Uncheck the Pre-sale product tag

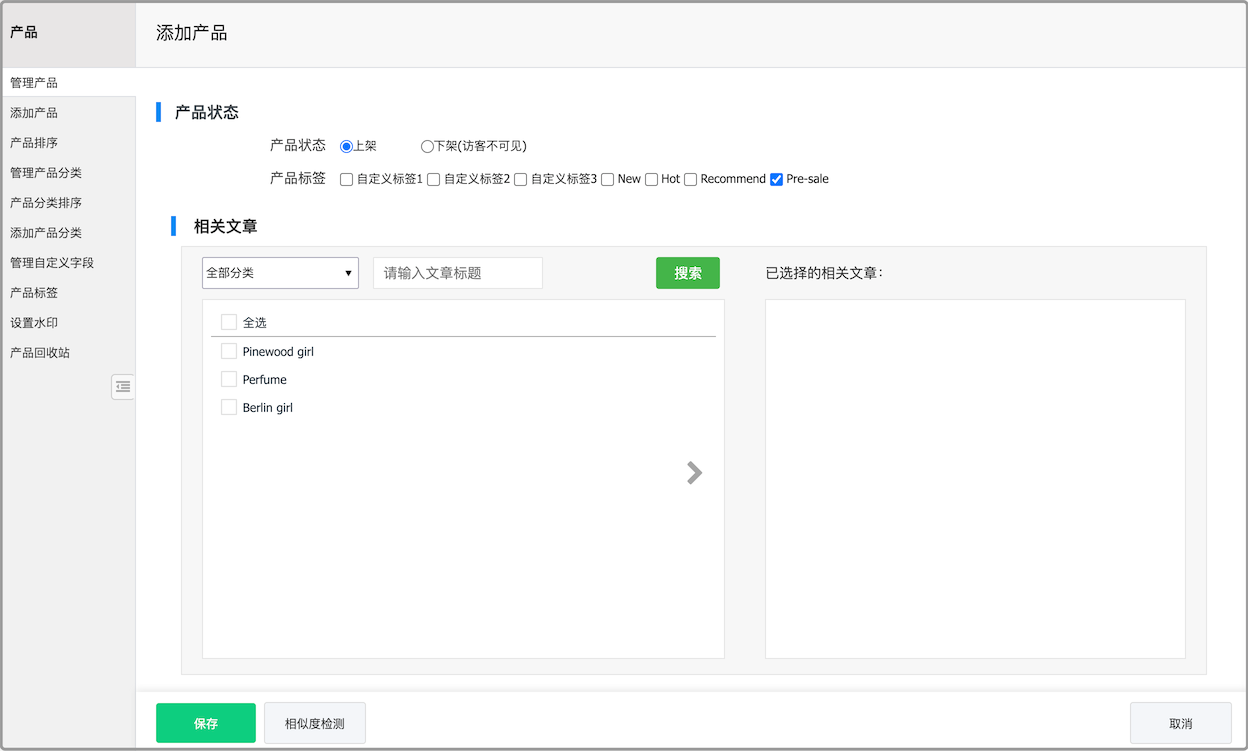776,179
